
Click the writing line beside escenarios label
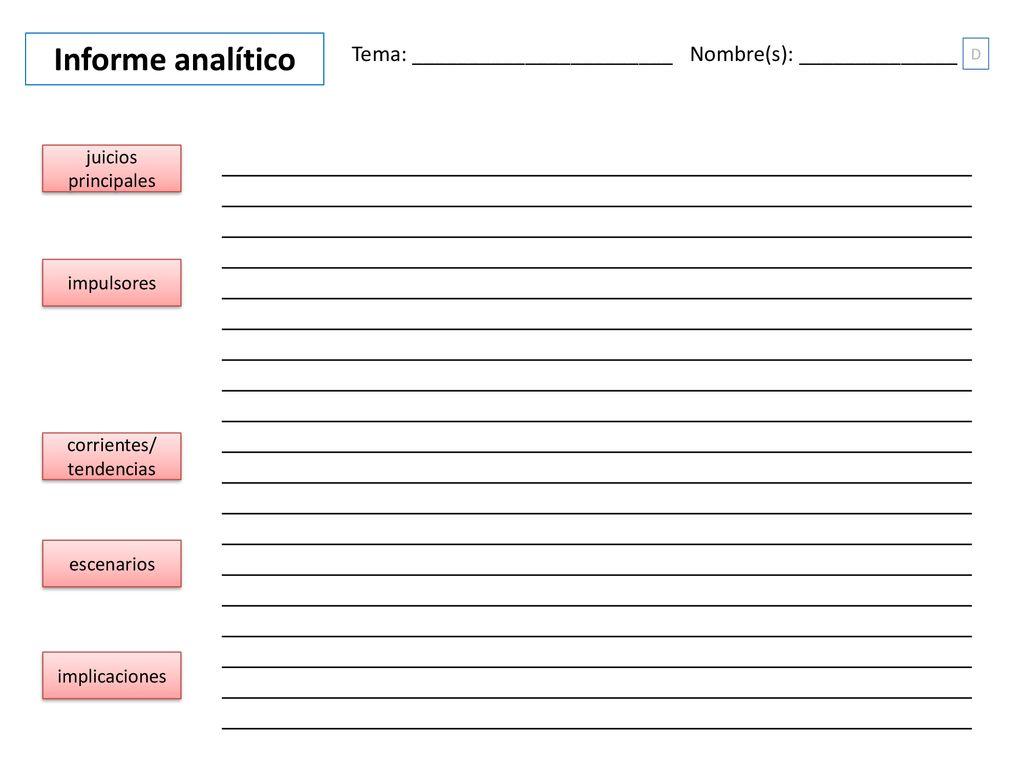[x=596, y=575]
